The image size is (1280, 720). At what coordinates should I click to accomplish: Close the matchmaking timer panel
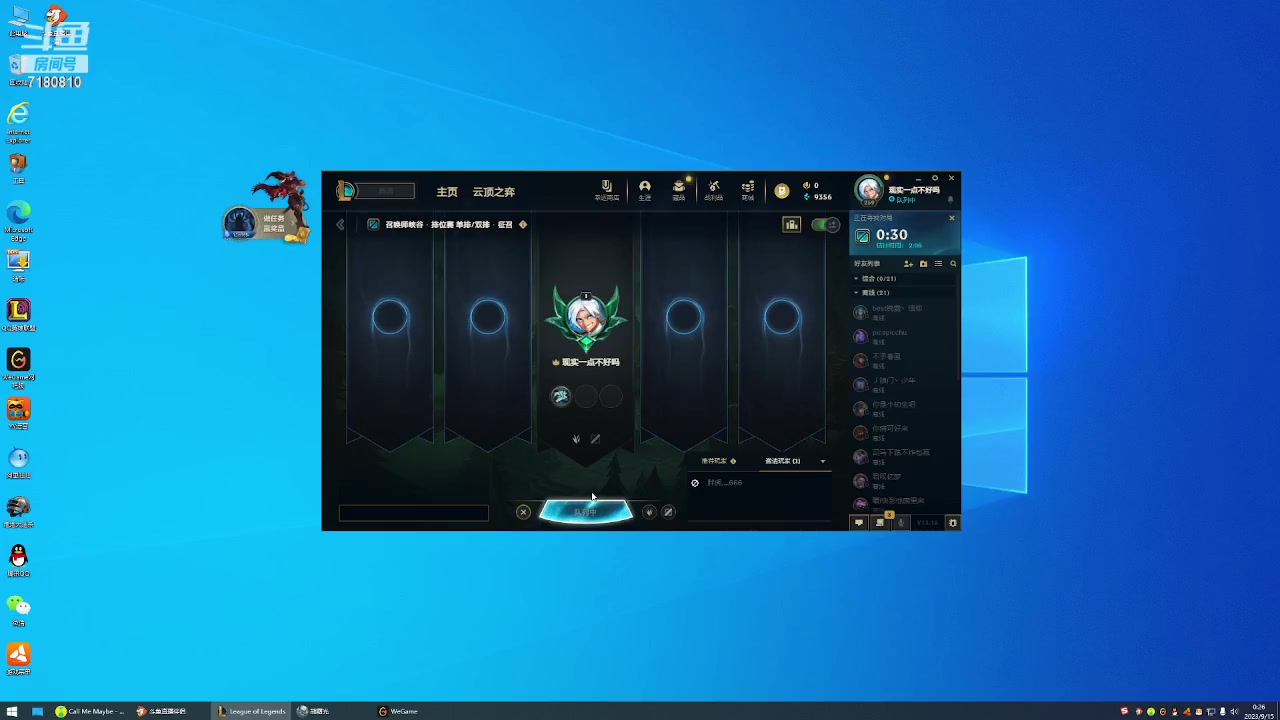pos(952,218)
